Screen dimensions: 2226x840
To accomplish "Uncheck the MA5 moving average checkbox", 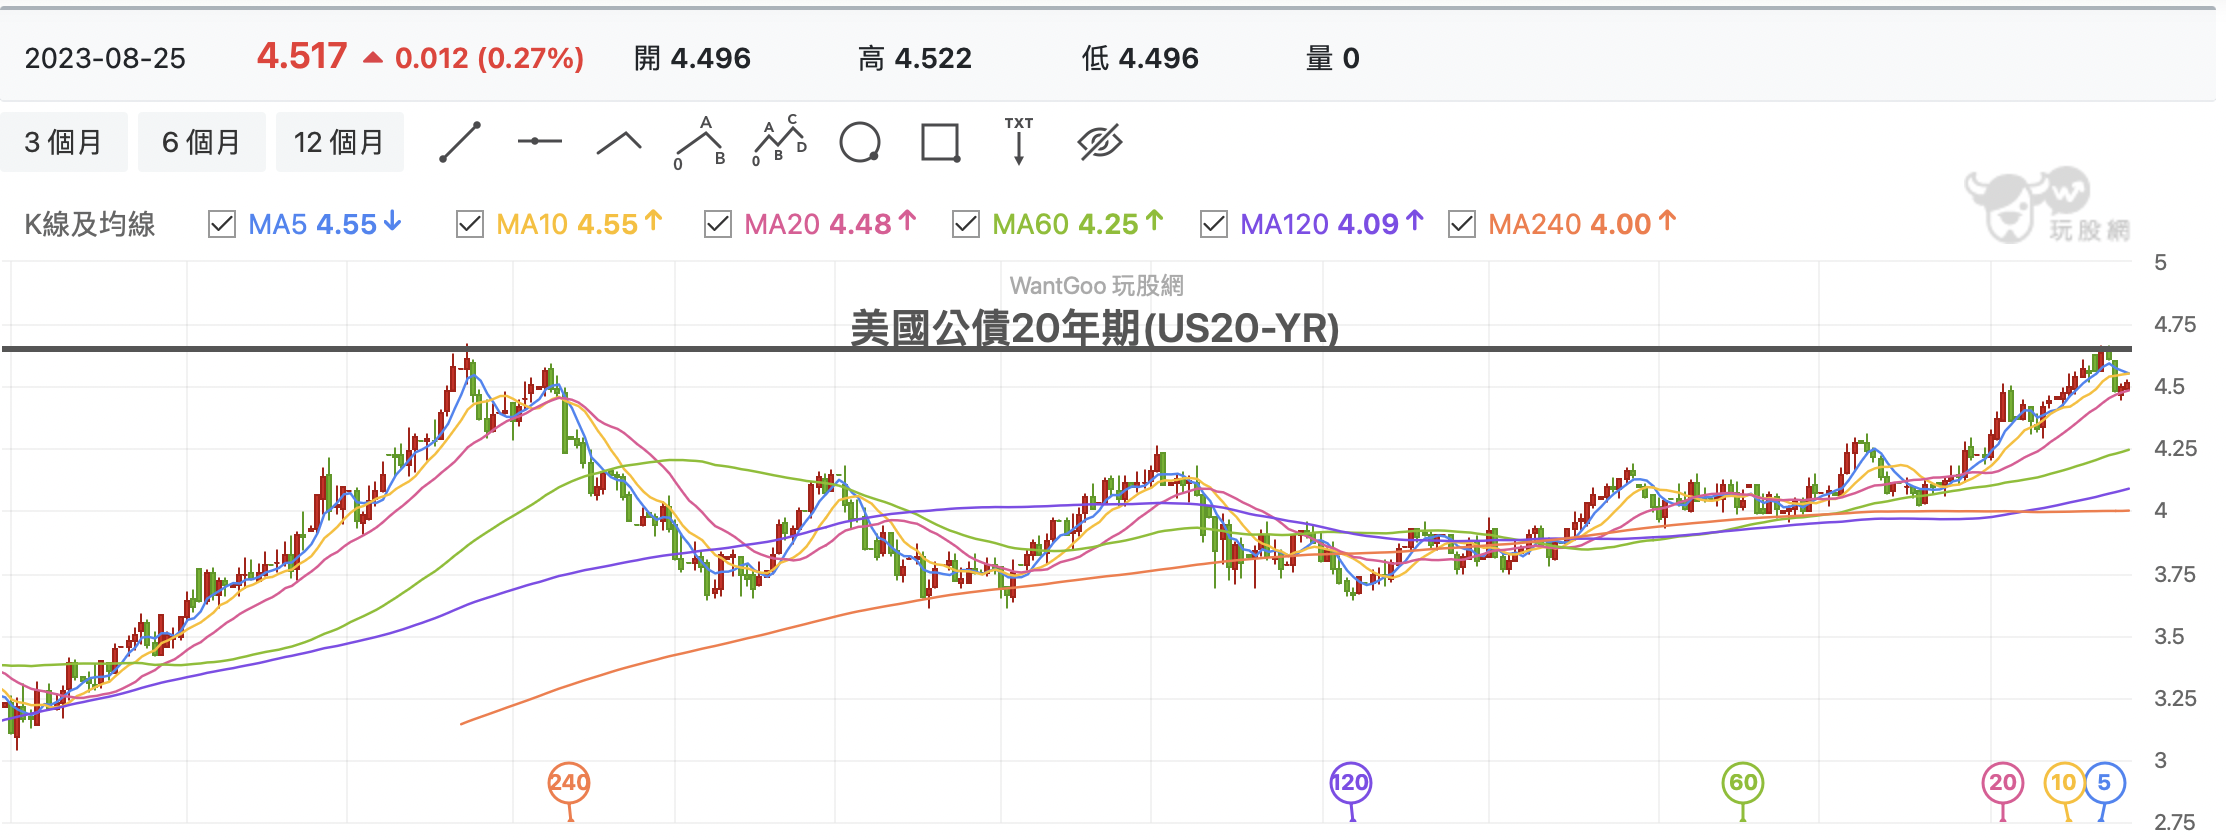I will [x=222, y=224].
